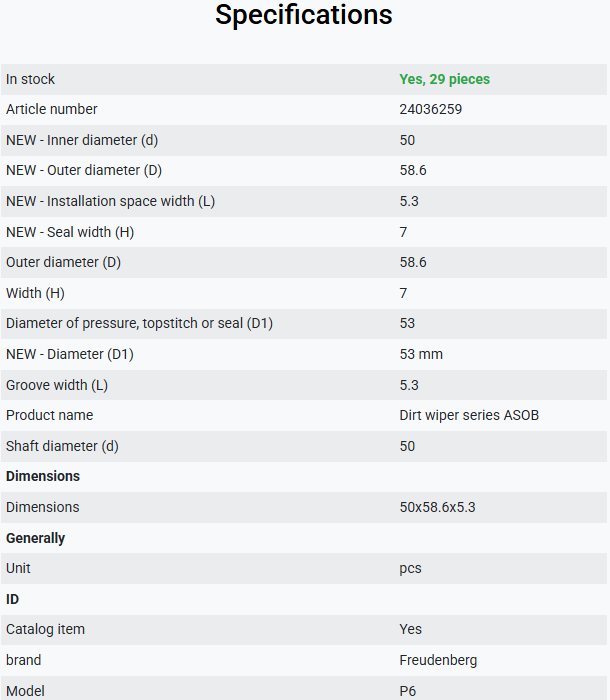Image resolution: width=610 pixels, height=700 pixels.
Task: Click the 'Shaft diameter (d)' label
Action: (x=62, y=446)
